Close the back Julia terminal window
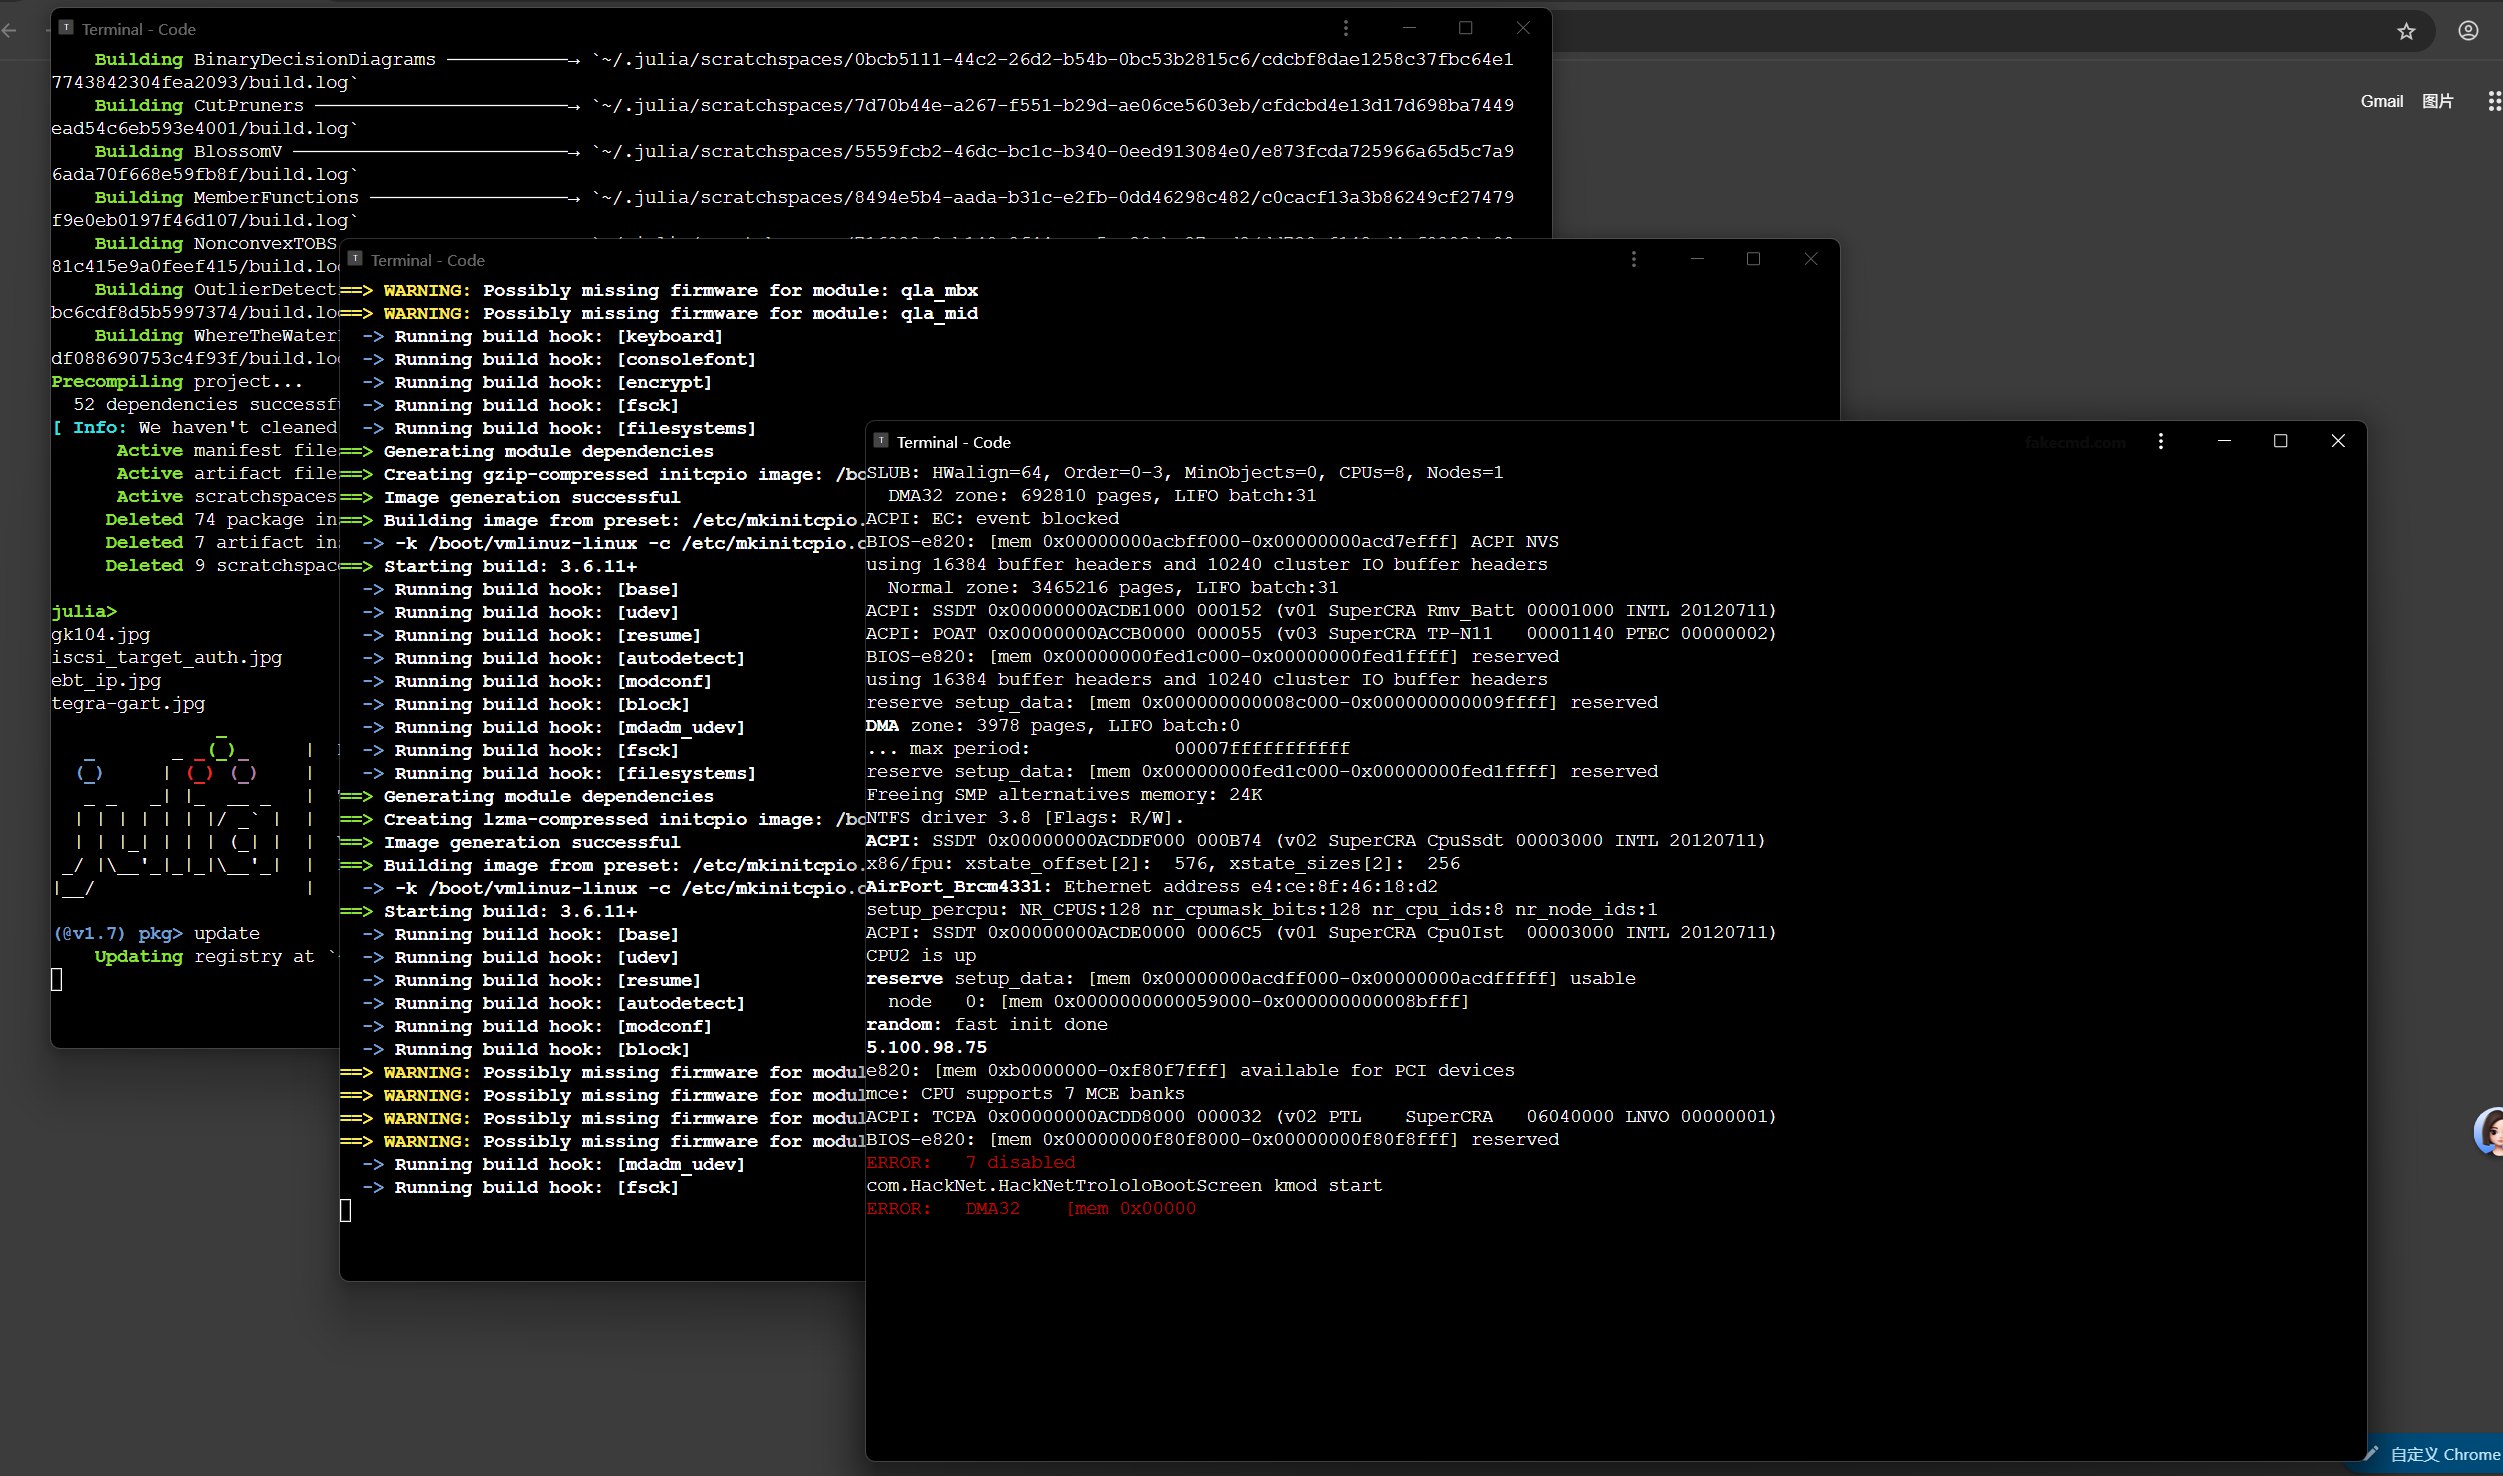 click(x=1523, y=28)
